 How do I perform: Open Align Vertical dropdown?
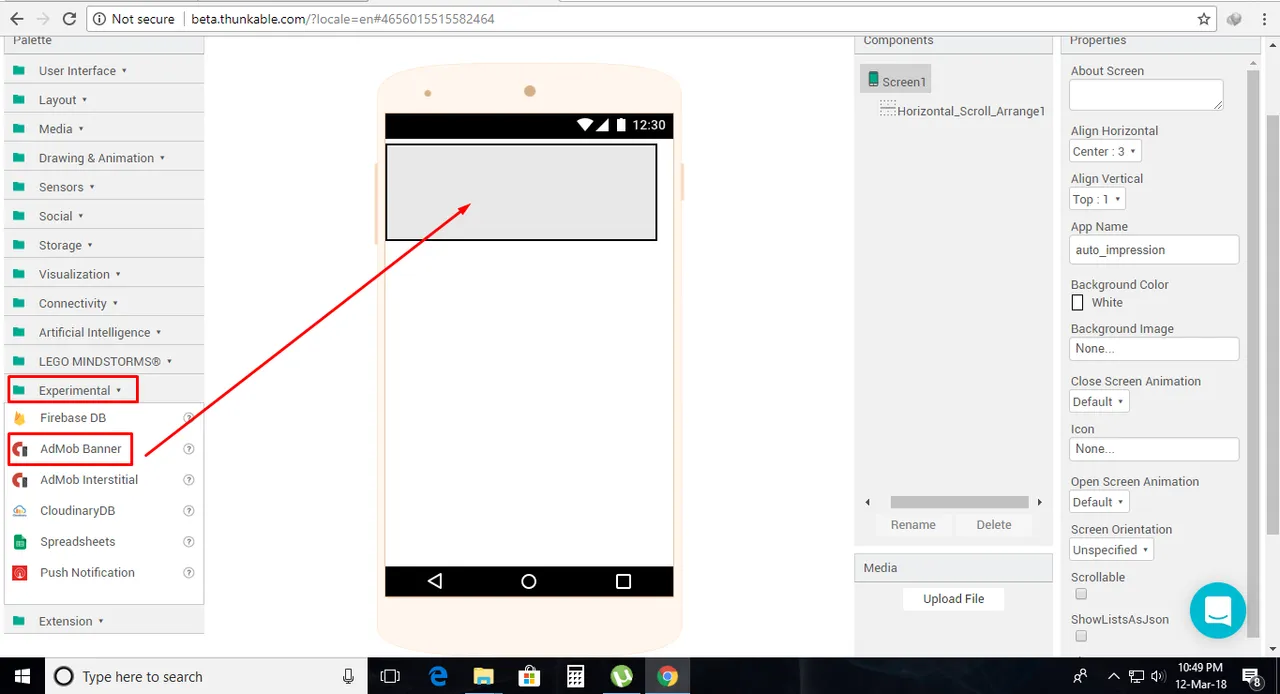coord(1097,200)
